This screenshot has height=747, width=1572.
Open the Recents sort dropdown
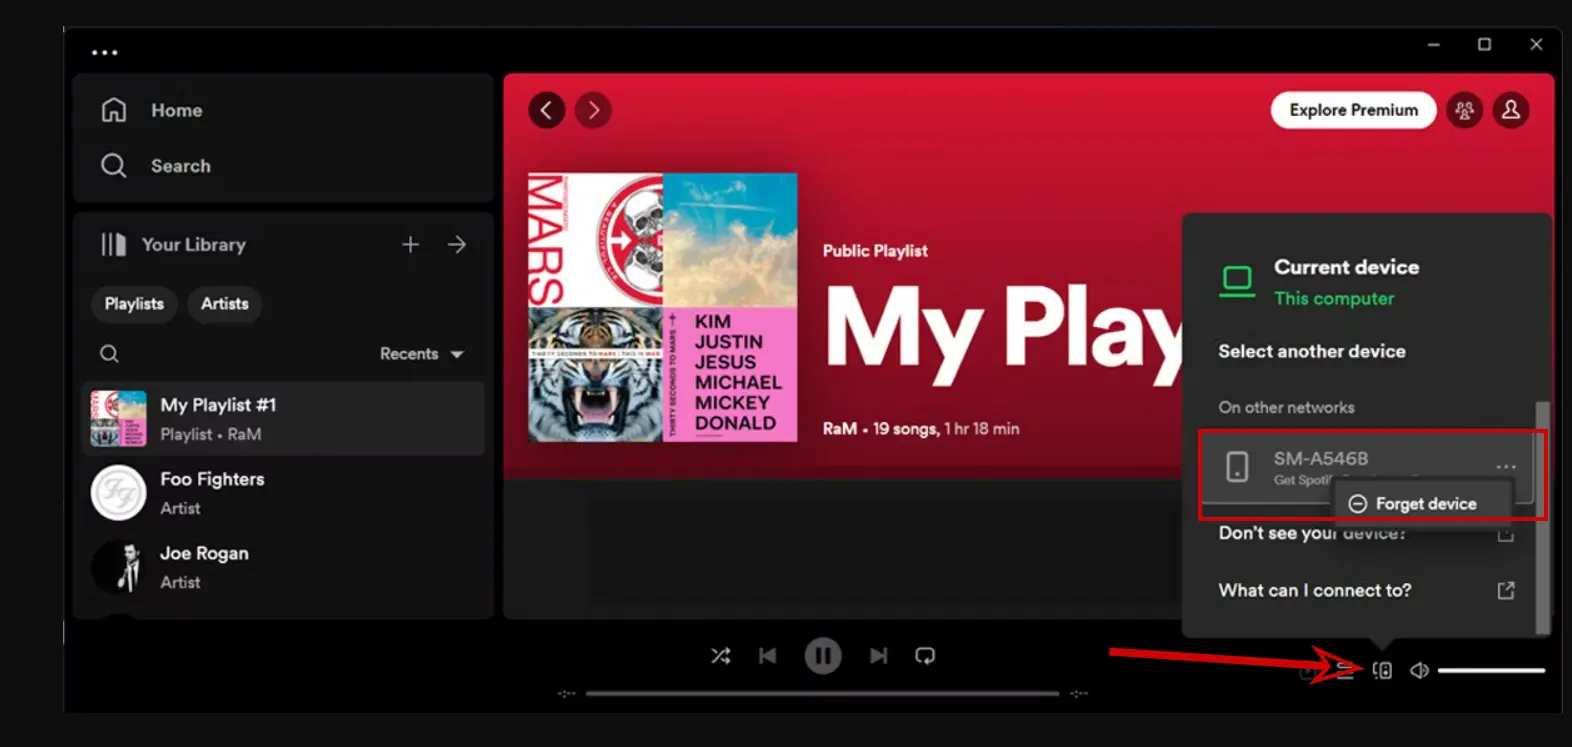[x=421, y=354]
